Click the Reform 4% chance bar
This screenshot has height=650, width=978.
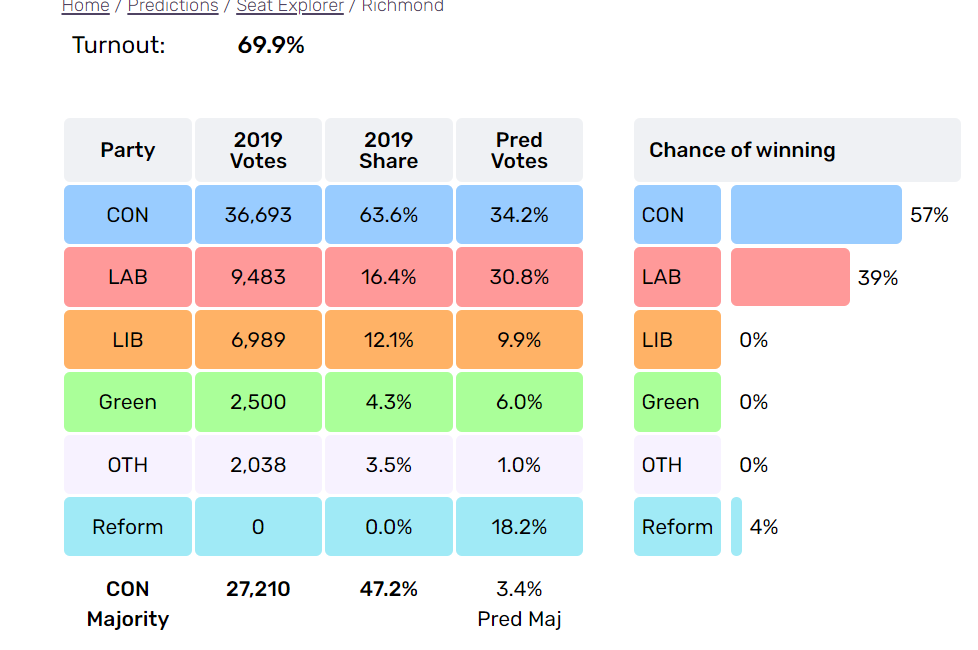coord(737,527)
